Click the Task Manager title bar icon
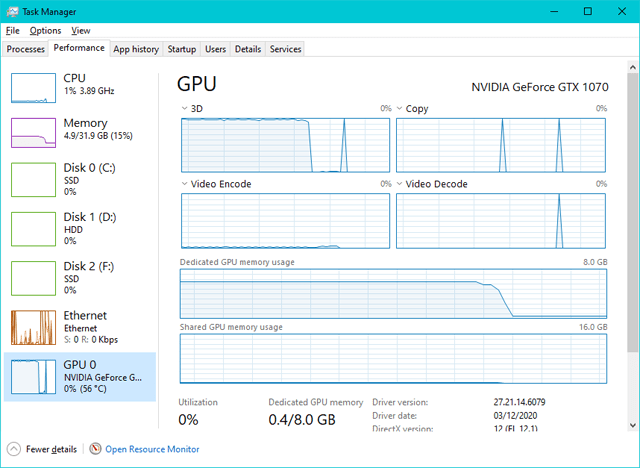The width and height of the screenshot is (640, 468). point(13,11)
